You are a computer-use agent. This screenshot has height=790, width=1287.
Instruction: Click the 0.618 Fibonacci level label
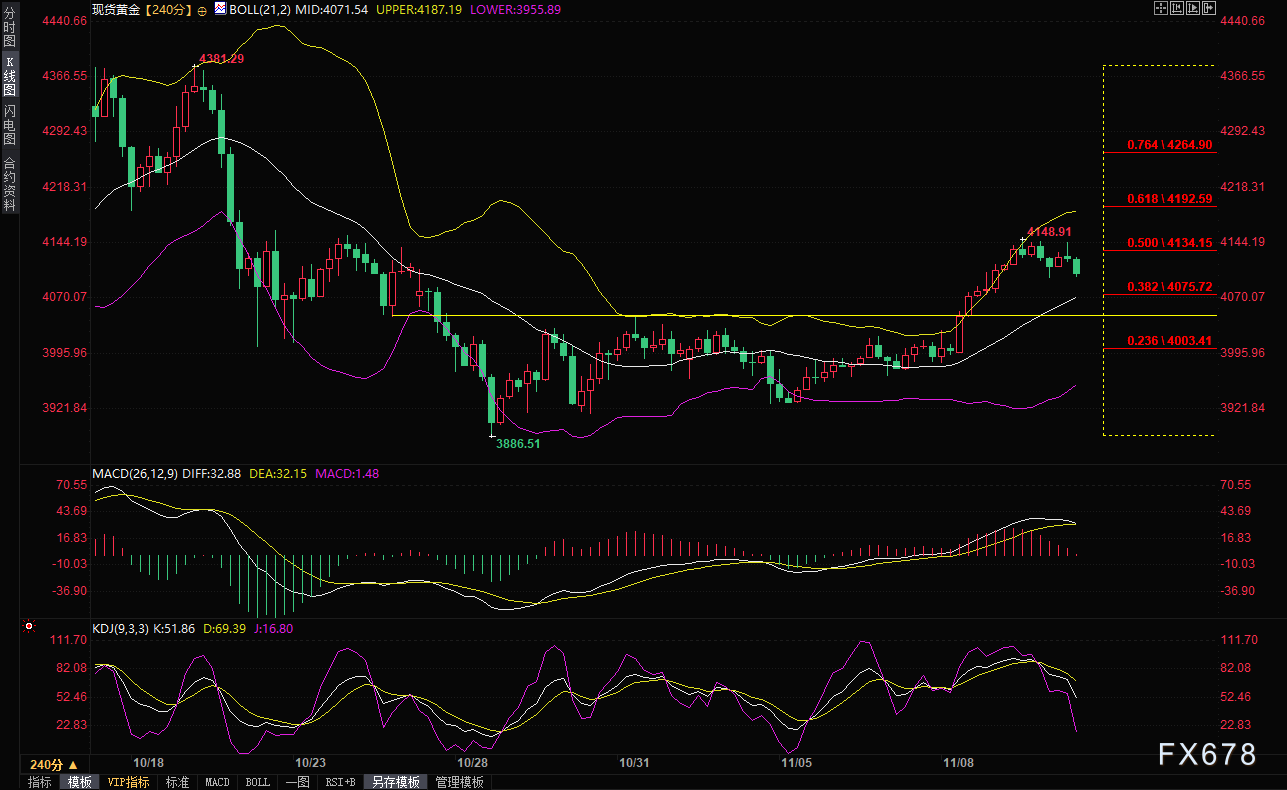(x=1169, y=198)
